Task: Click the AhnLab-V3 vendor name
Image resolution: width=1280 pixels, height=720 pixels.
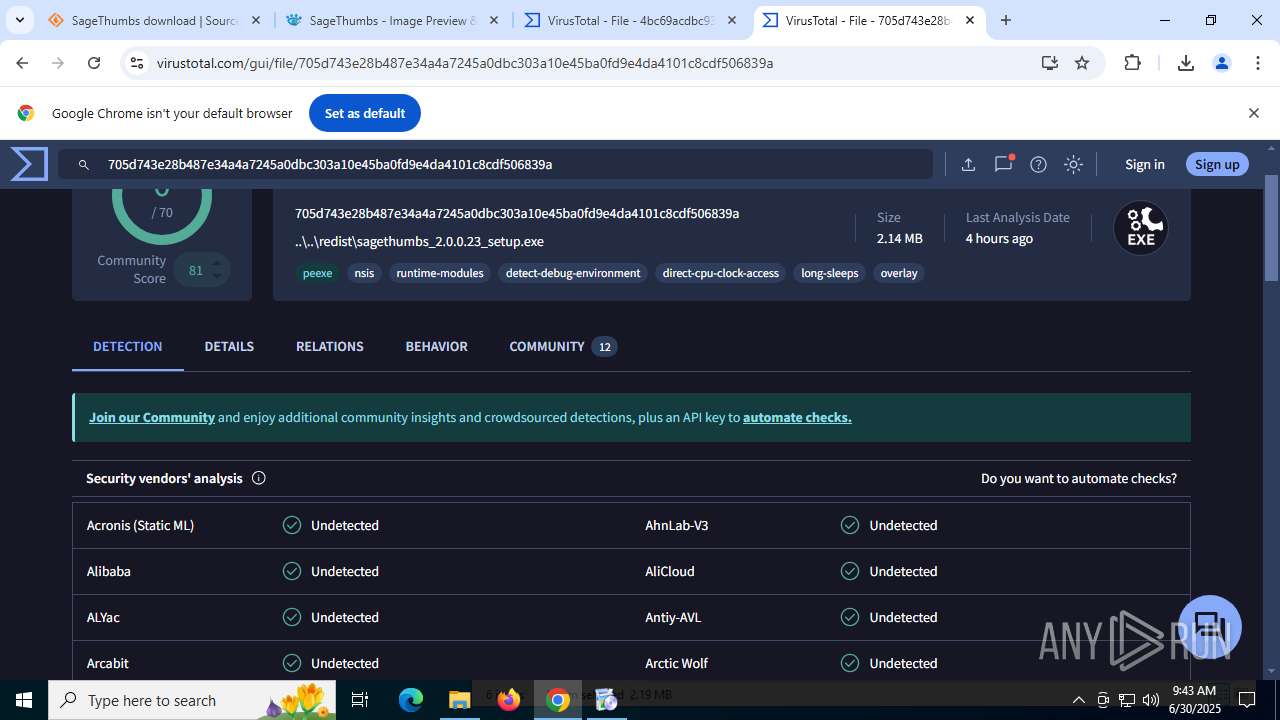Action: [x=677, y=525]
